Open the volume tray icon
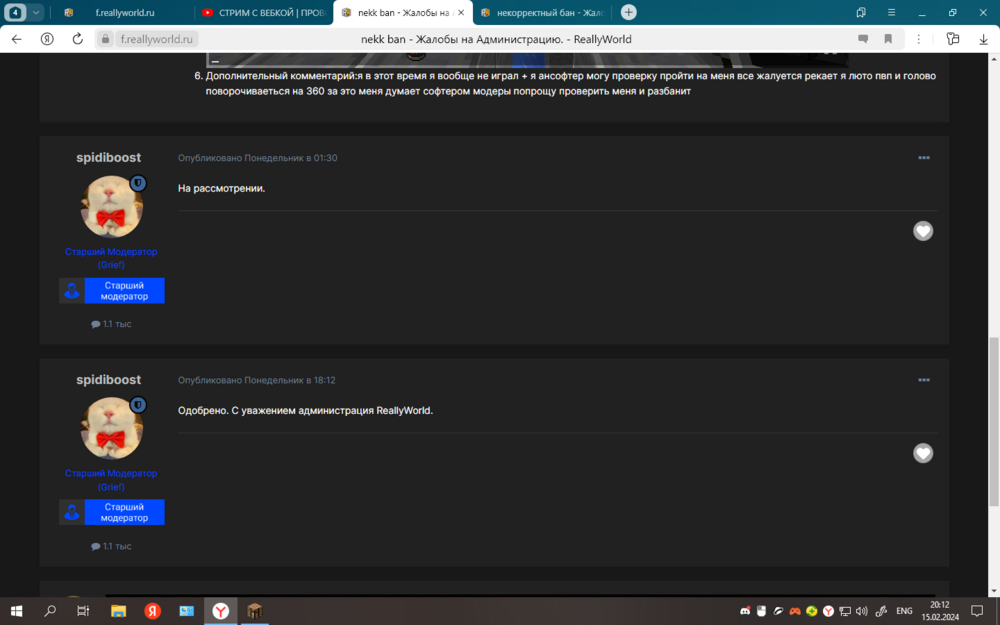 click(862, 611)
